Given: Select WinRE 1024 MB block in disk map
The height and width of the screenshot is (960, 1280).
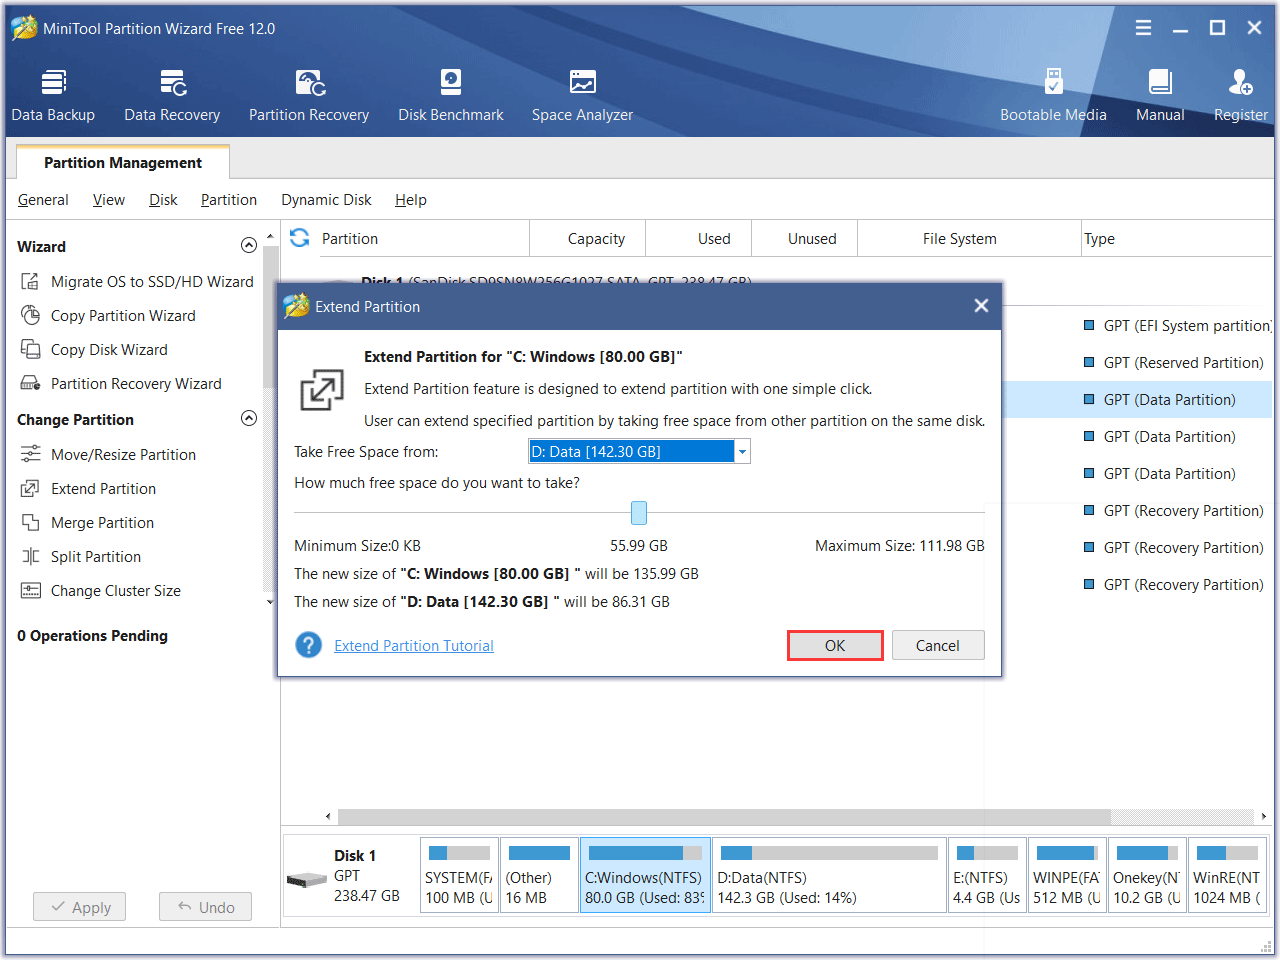Looking at the screenshot, I should coord(1227,876).
